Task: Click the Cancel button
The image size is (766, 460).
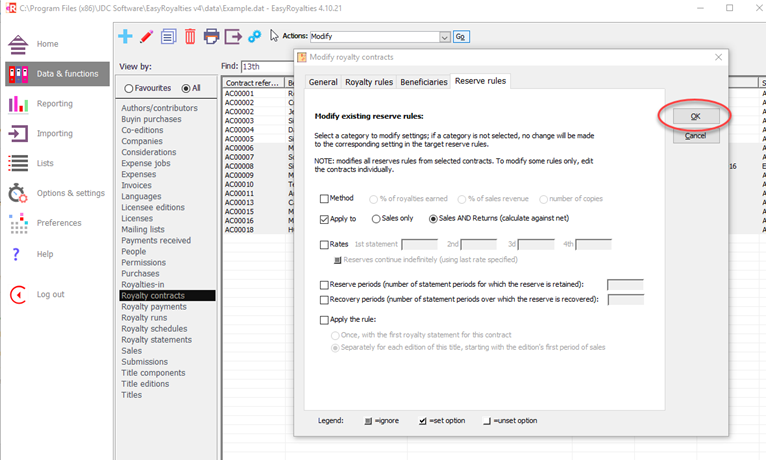Action: point(696,136)
